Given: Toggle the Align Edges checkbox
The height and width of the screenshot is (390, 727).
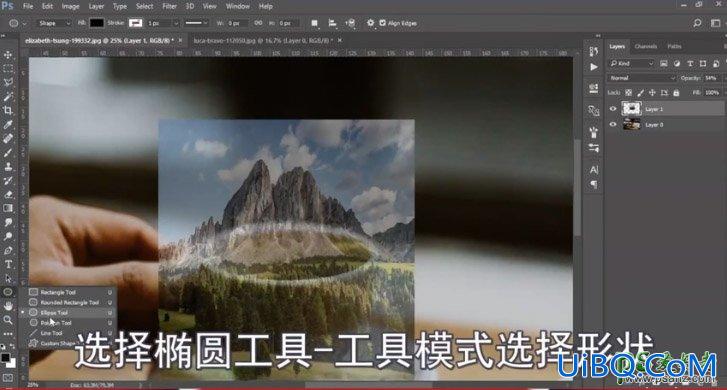Looking at the screenshot, I should click(383, 23).
